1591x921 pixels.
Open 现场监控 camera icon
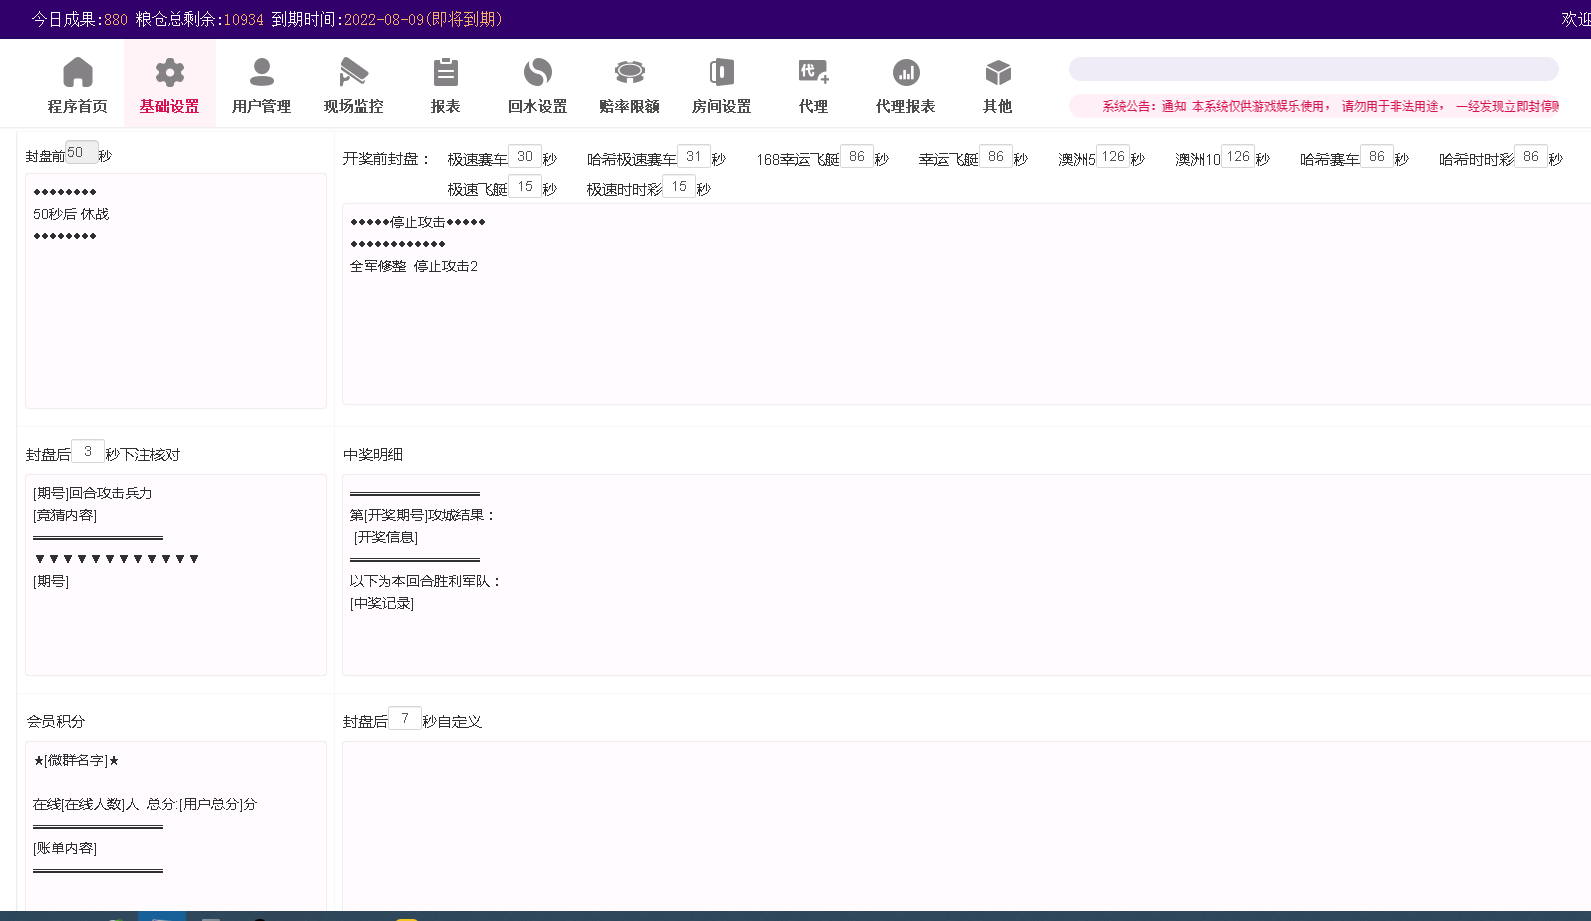point(353,73)
